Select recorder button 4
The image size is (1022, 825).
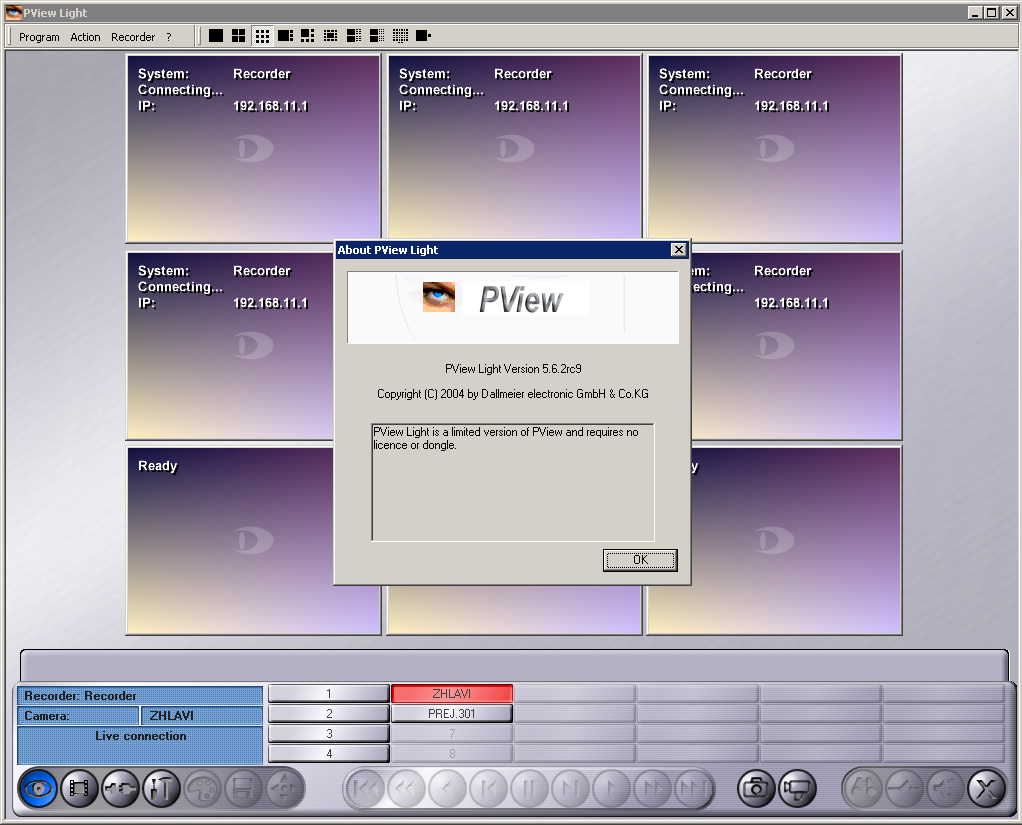click(x=329, y=753)
